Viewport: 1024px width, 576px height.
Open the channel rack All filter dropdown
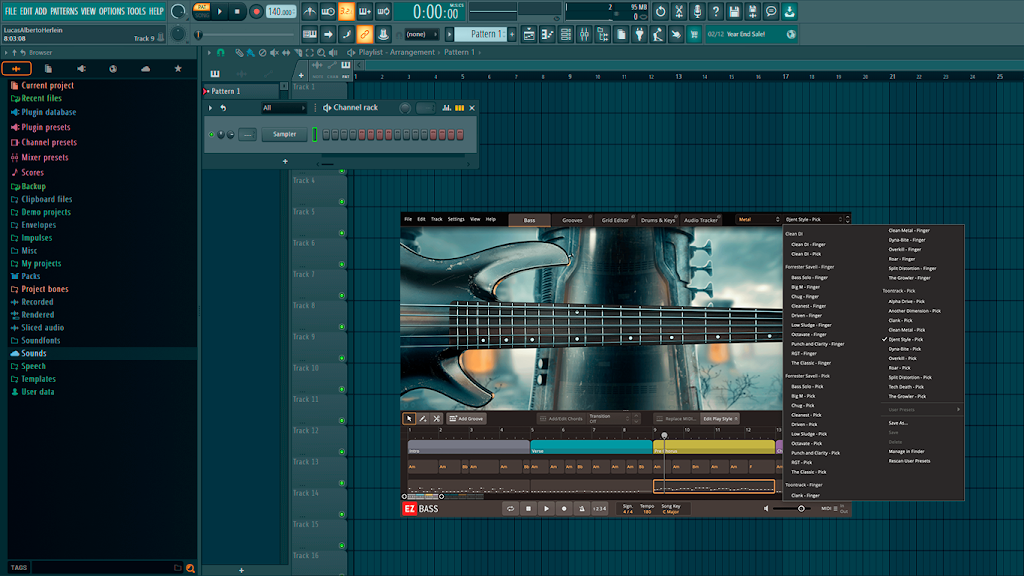click(283, 108)
